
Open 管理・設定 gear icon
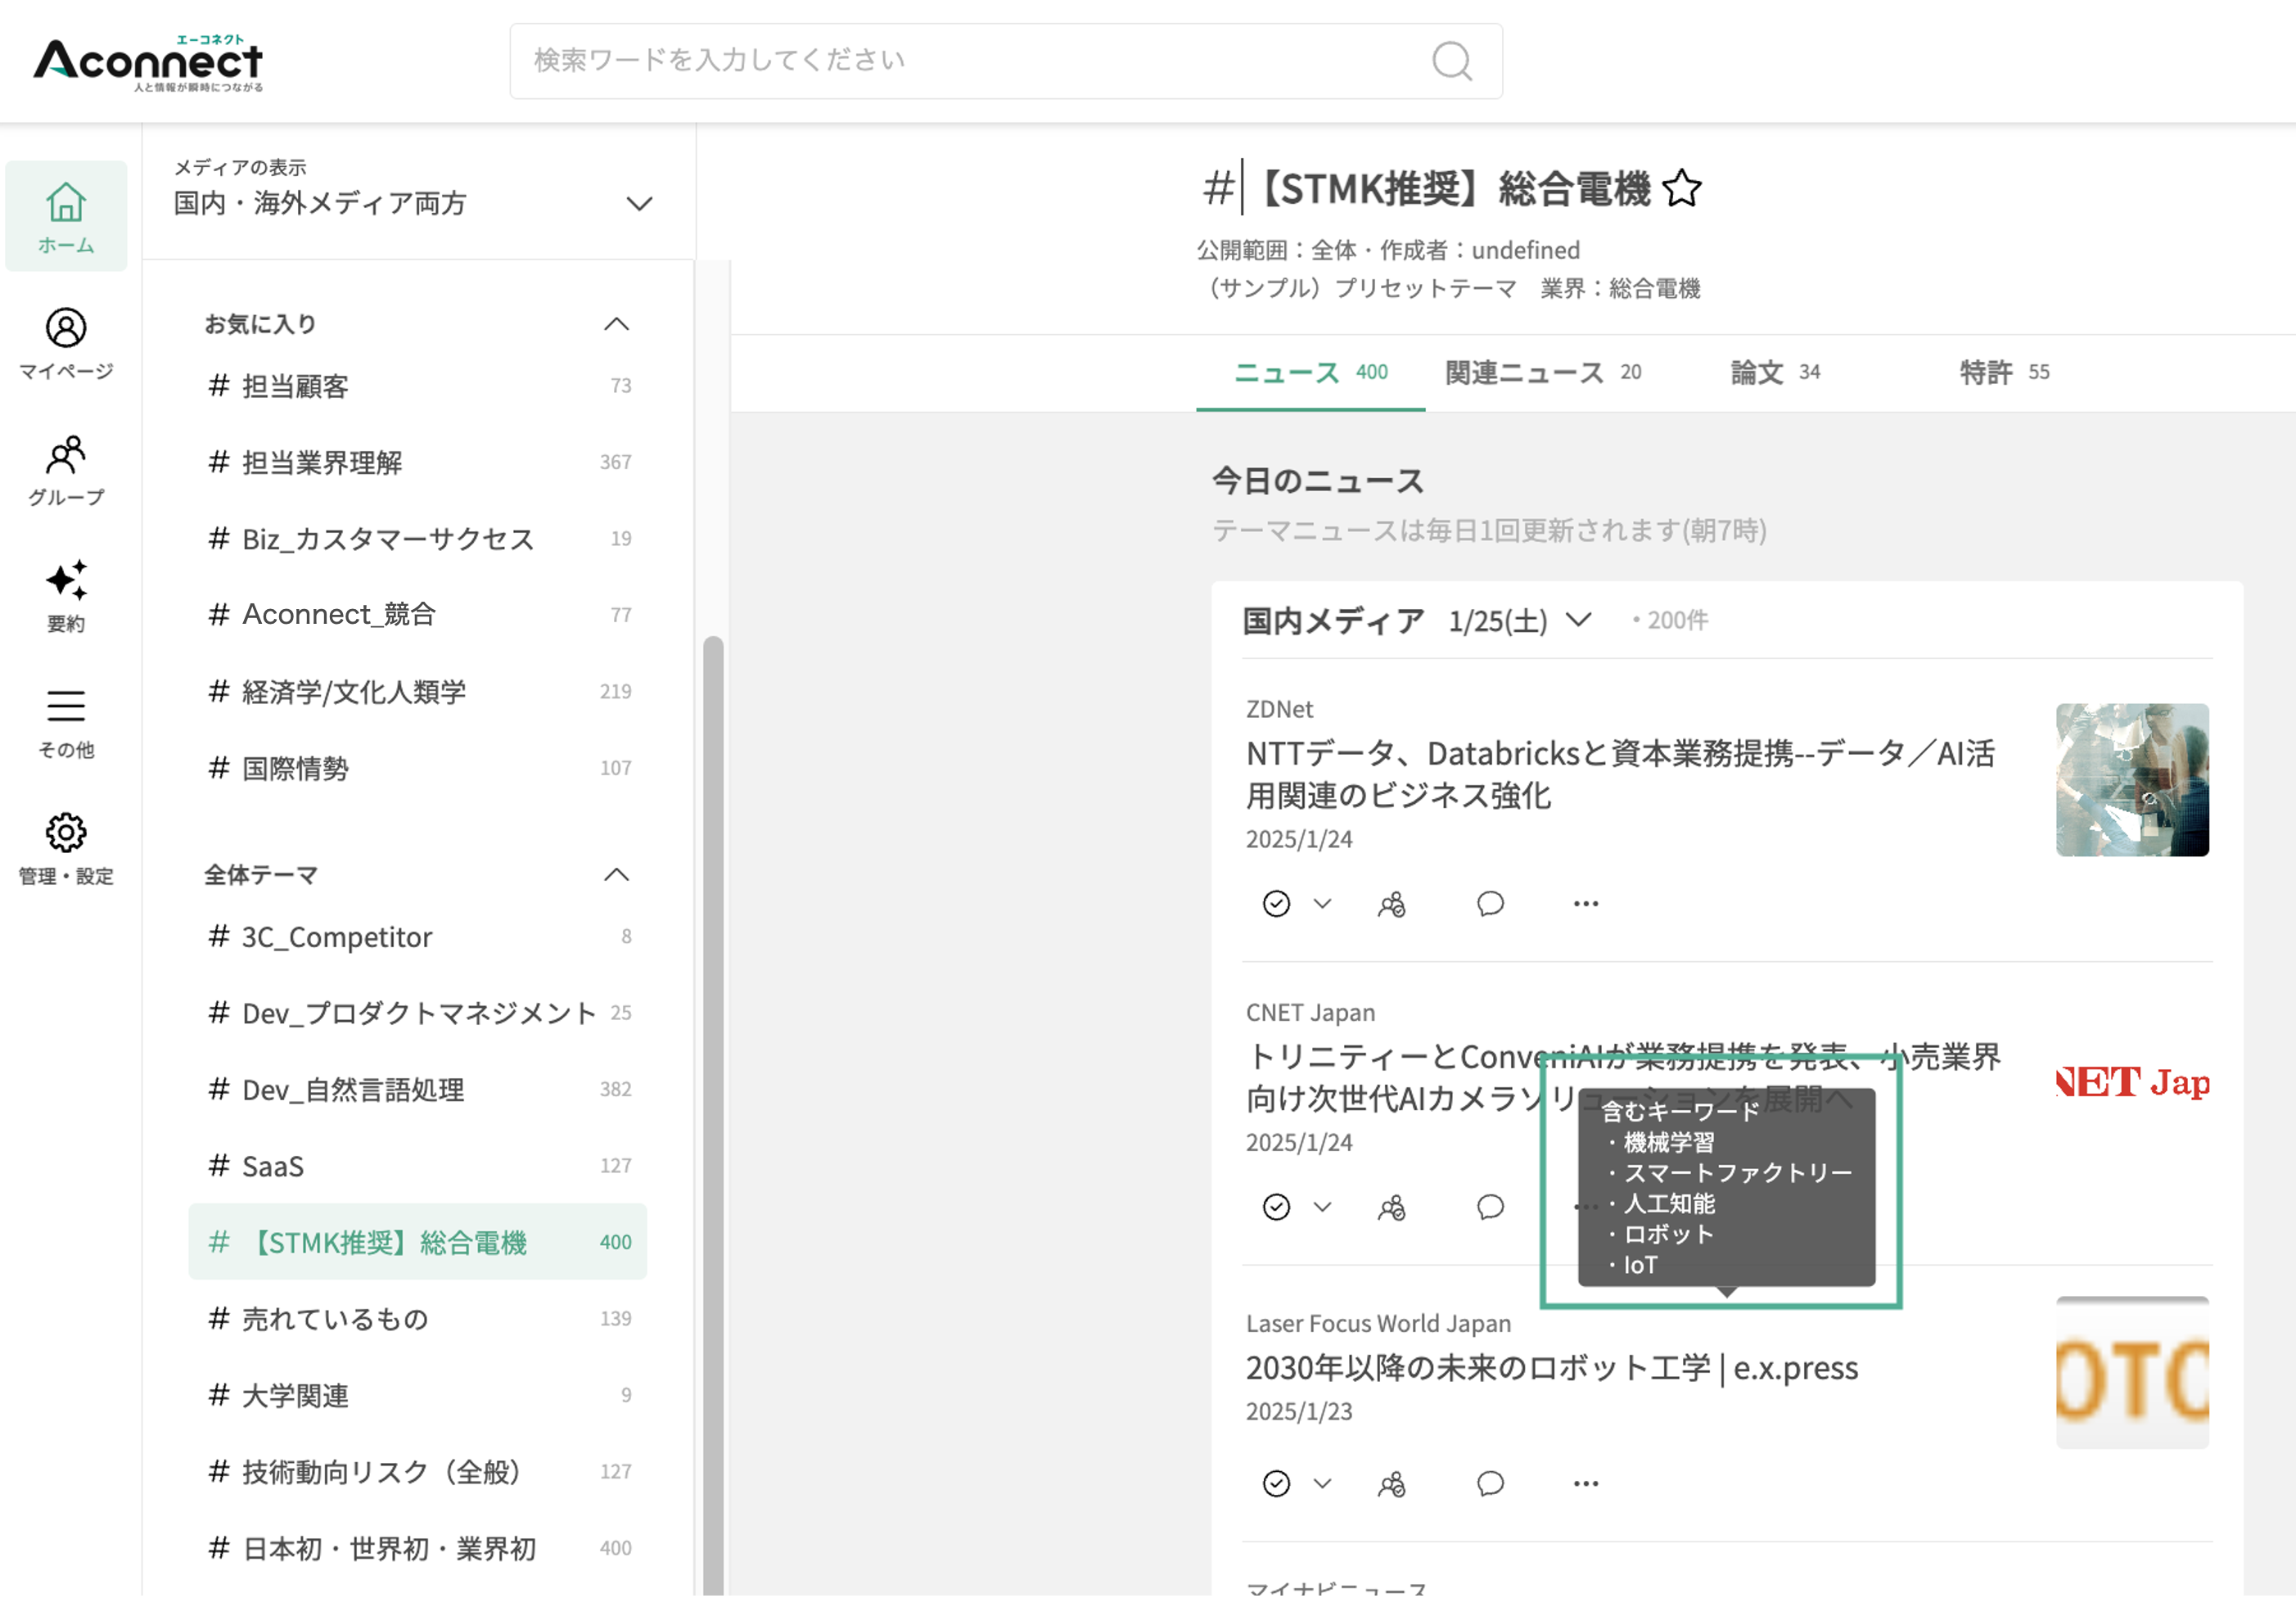tap(66, 849)
